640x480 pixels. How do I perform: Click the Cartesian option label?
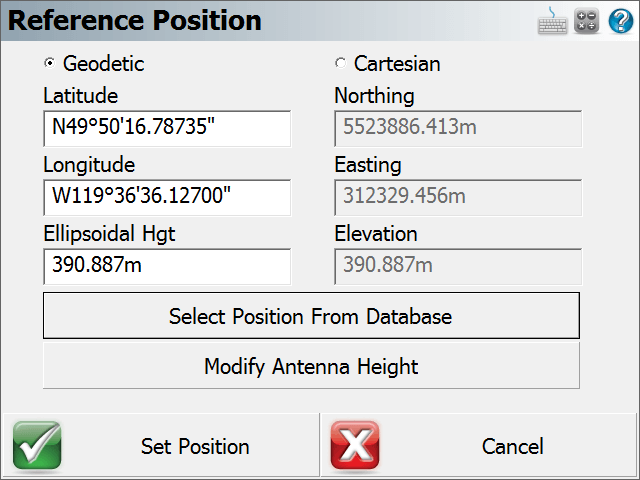(397, 64)
